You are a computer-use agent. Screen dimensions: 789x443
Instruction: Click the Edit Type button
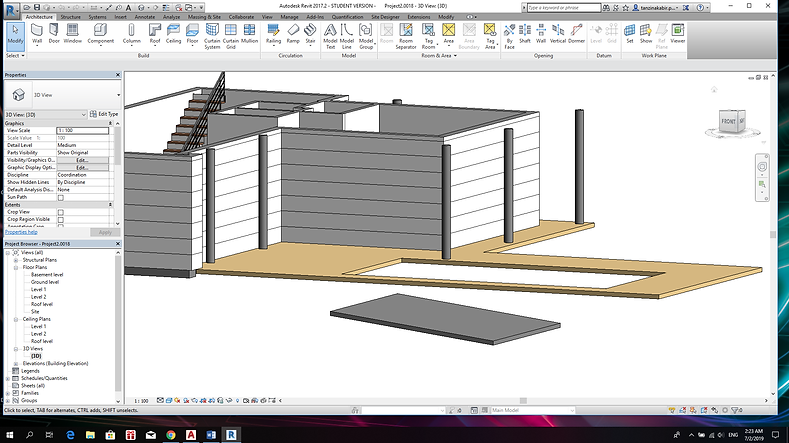[104, 114]
